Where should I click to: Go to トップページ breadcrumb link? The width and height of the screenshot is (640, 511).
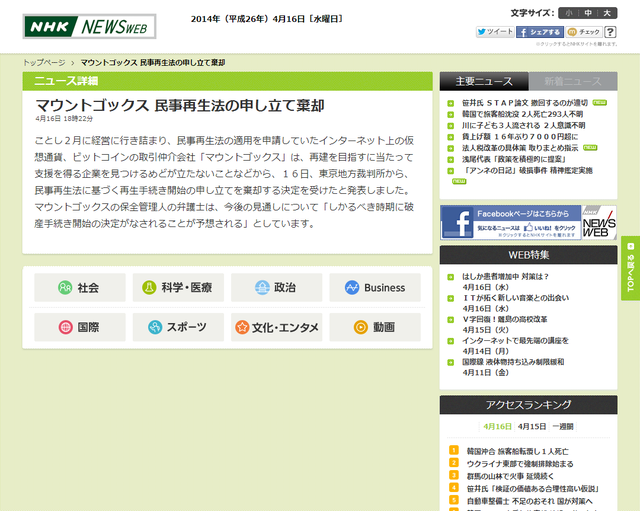click(x=44, y=62)
